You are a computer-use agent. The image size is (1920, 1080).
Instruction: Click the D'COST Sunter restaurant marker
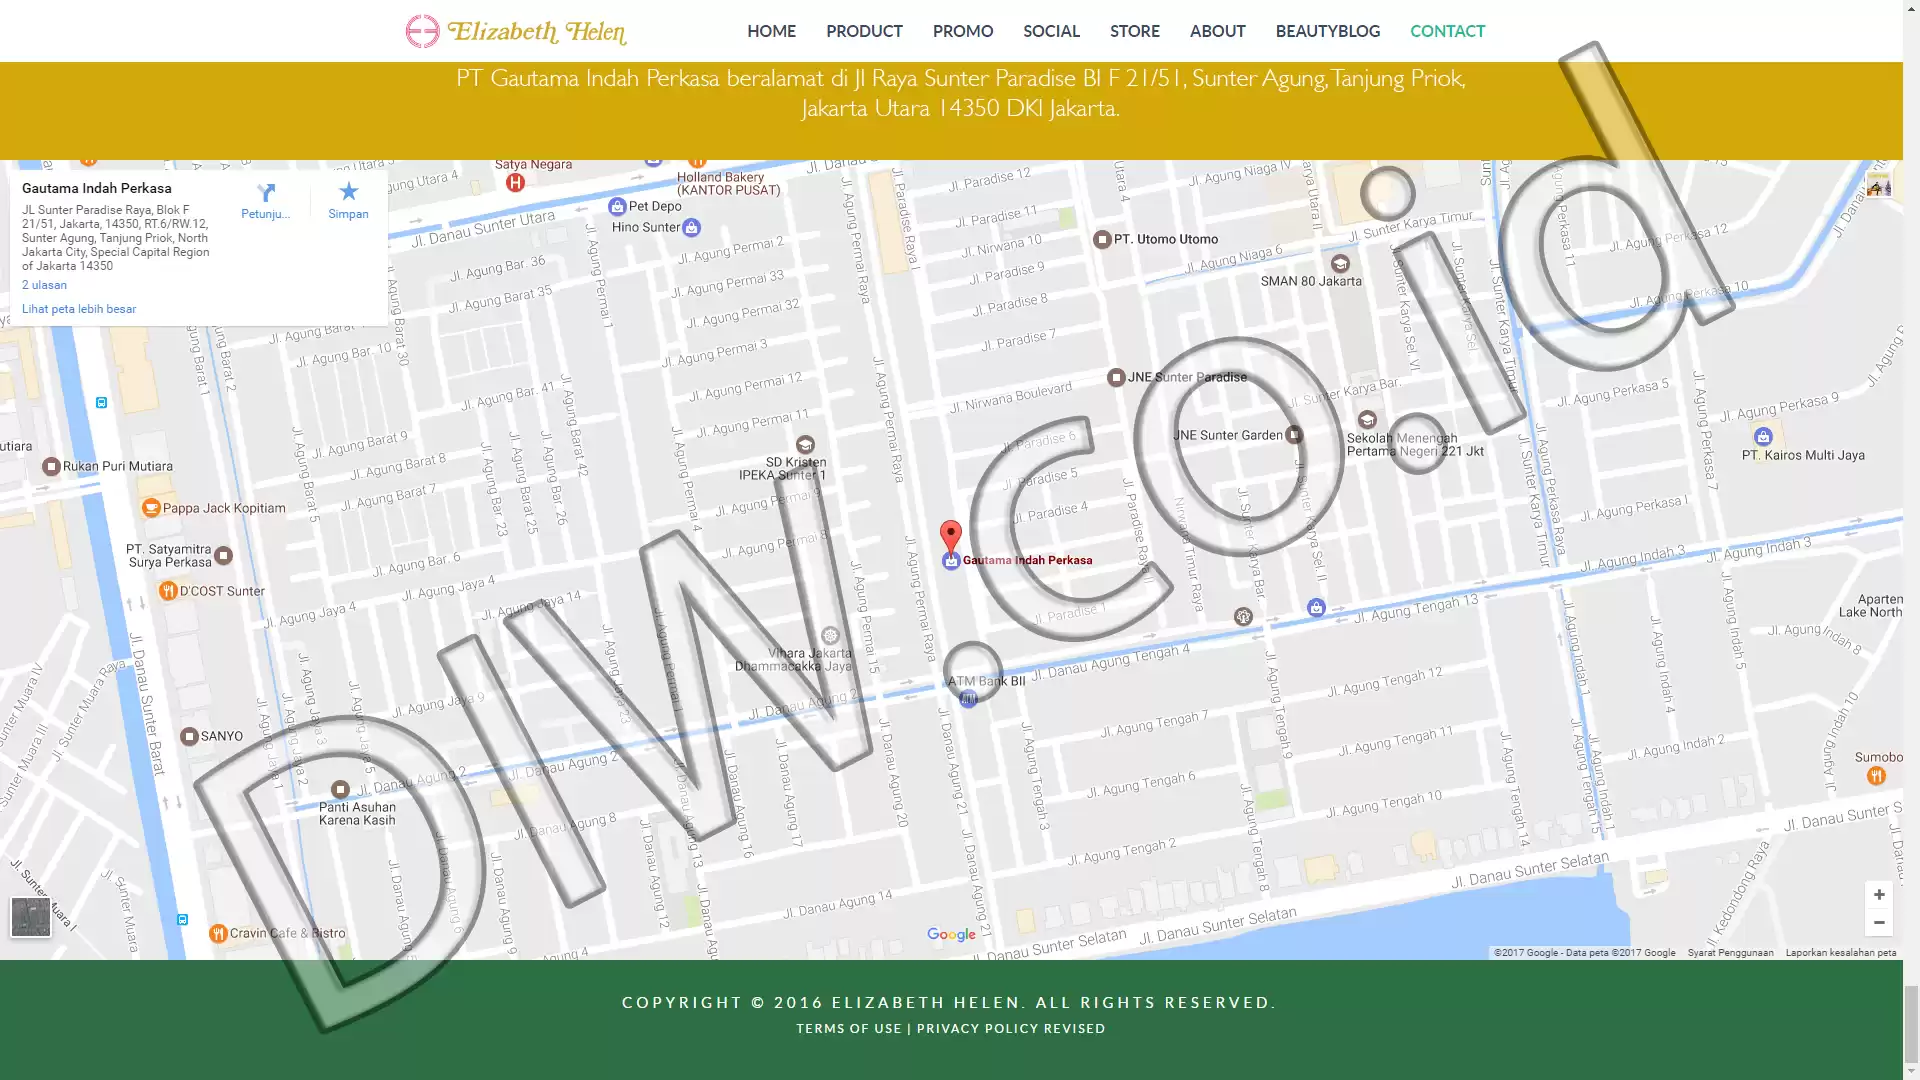(x=168, y=591)
